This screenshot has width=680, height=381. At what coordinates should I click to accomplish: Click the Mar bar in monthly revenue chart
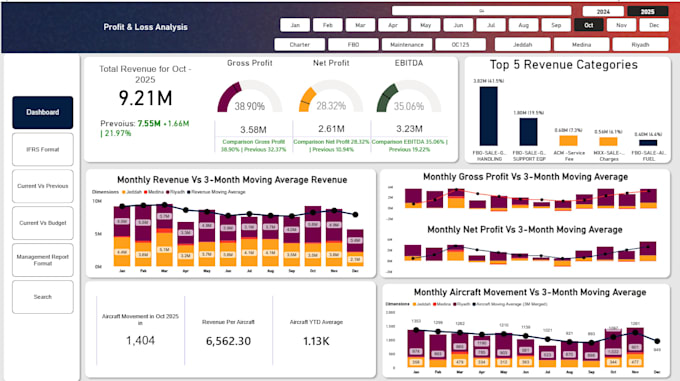click(x=164, y=236)
